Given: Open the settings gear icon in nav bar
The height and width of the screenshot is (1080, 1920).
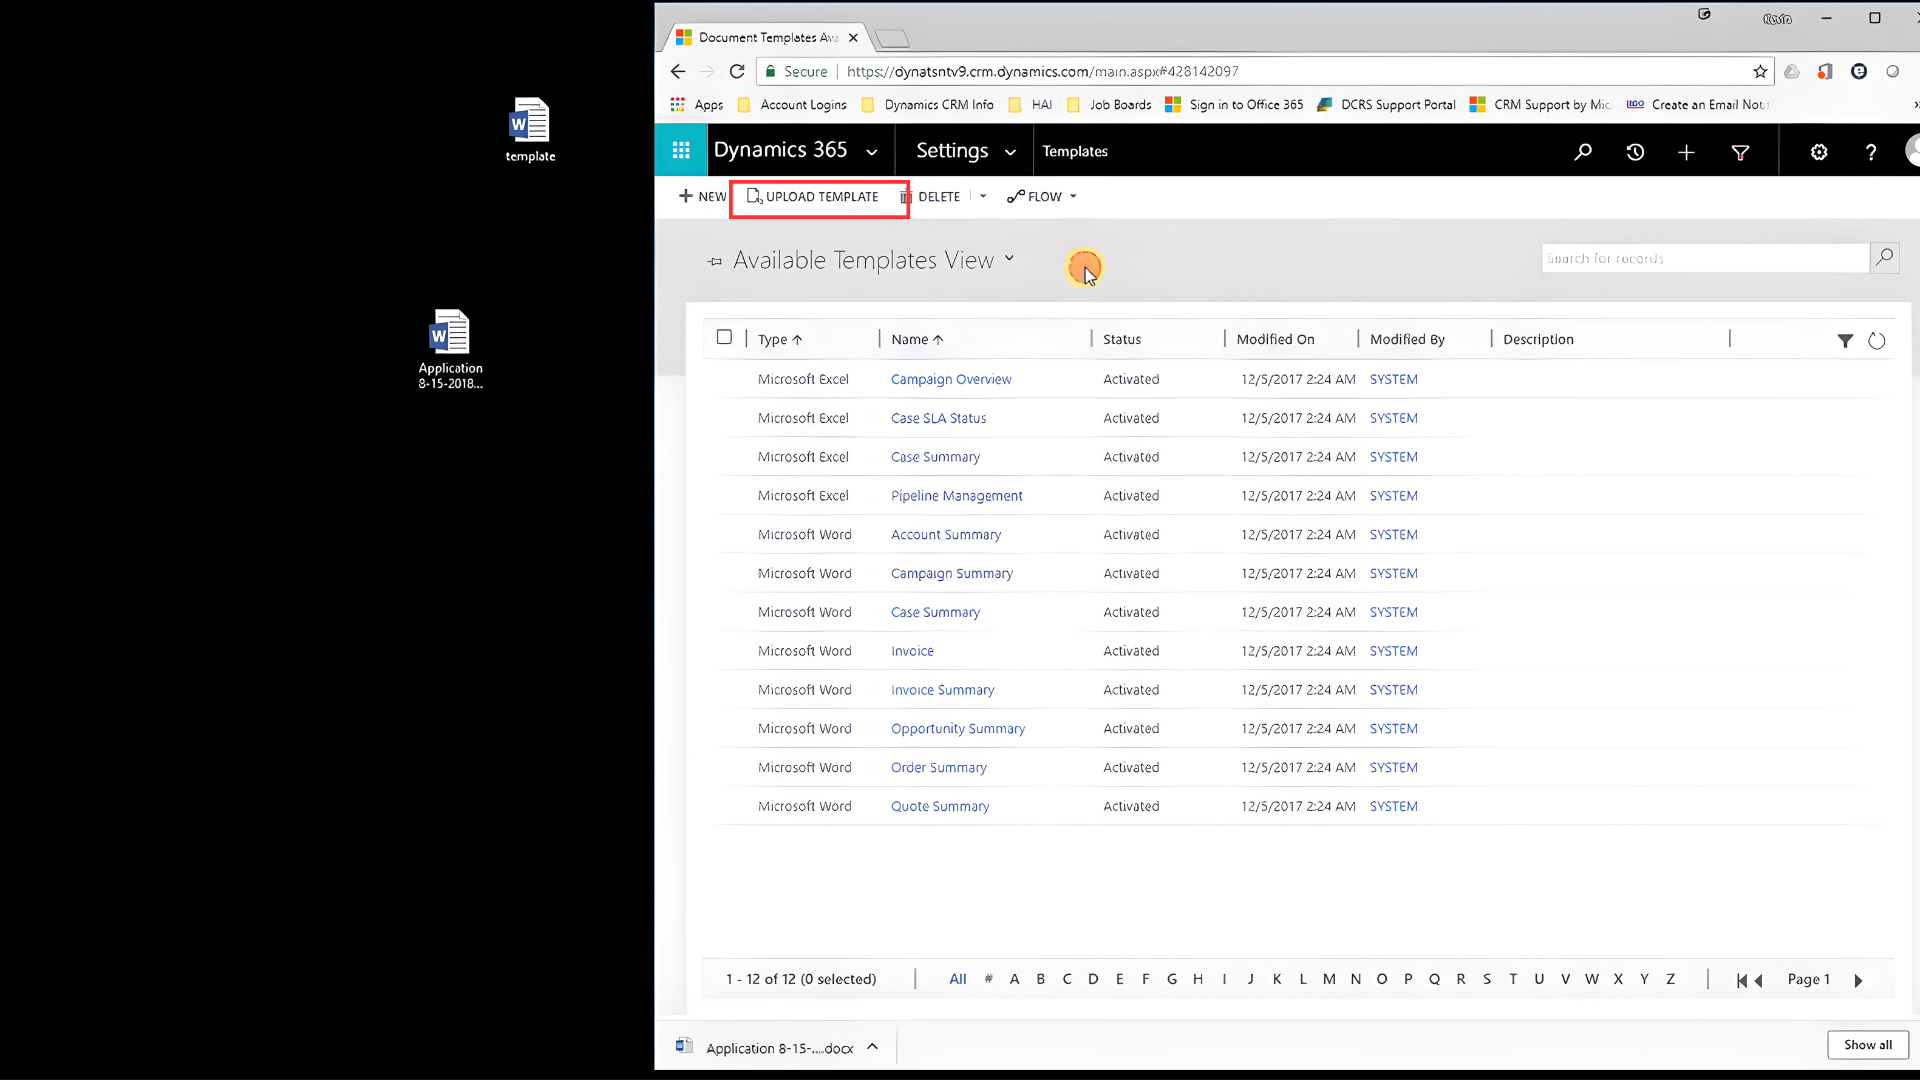Looking at the screenshot, I should 1819,152.
